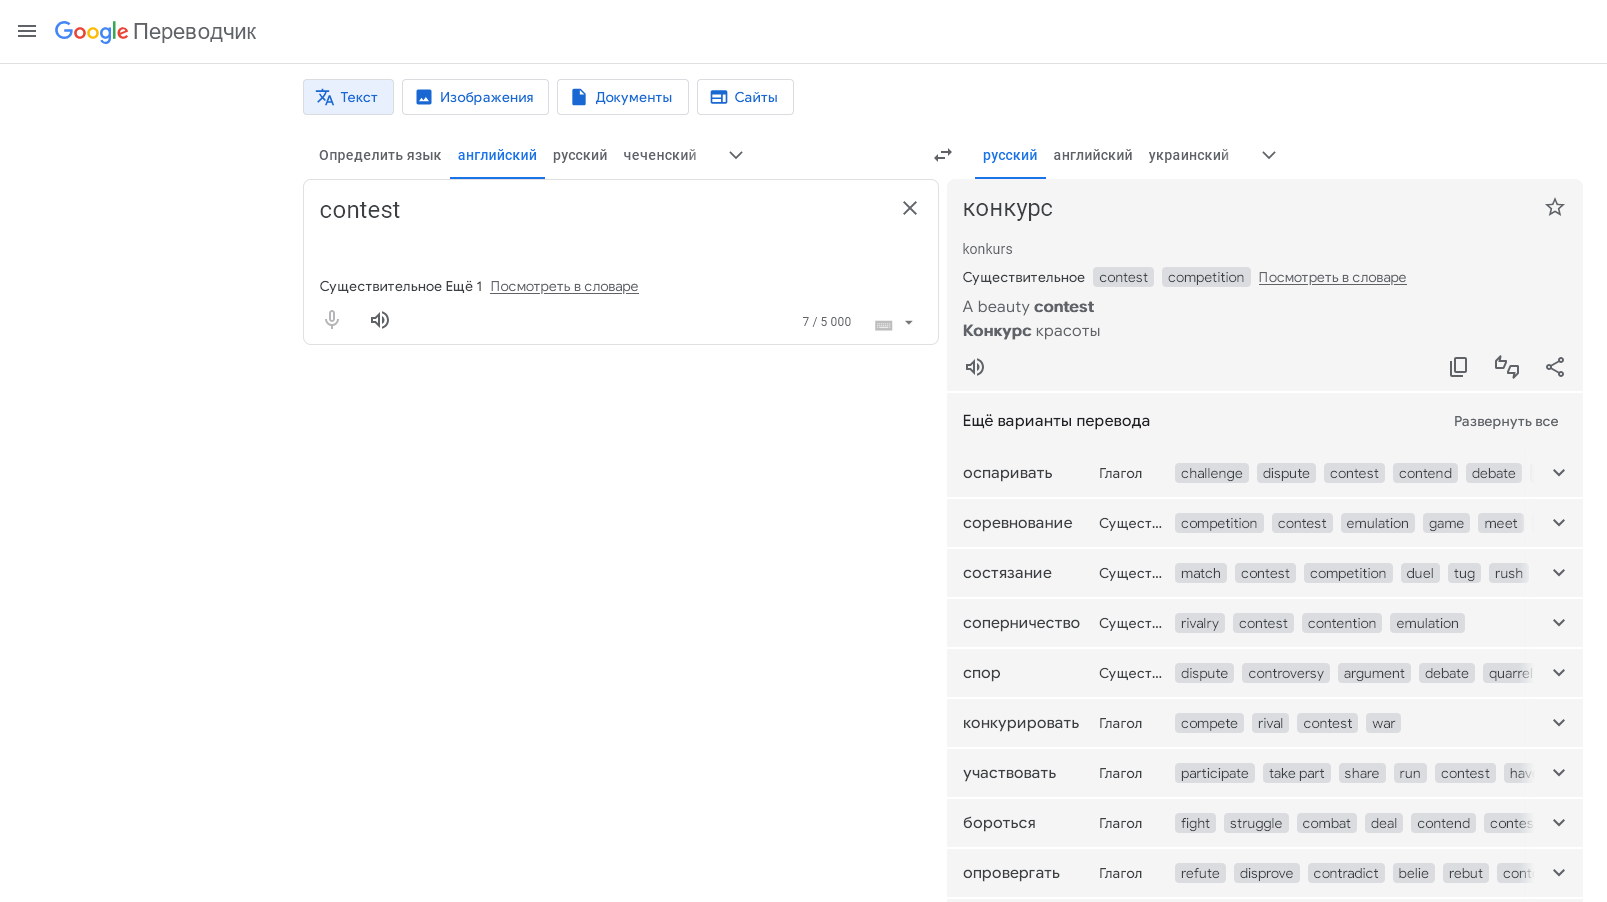Clear the source text 'contest'
This screenshot has width=1607, height=902.
click(x=910, y=208)
